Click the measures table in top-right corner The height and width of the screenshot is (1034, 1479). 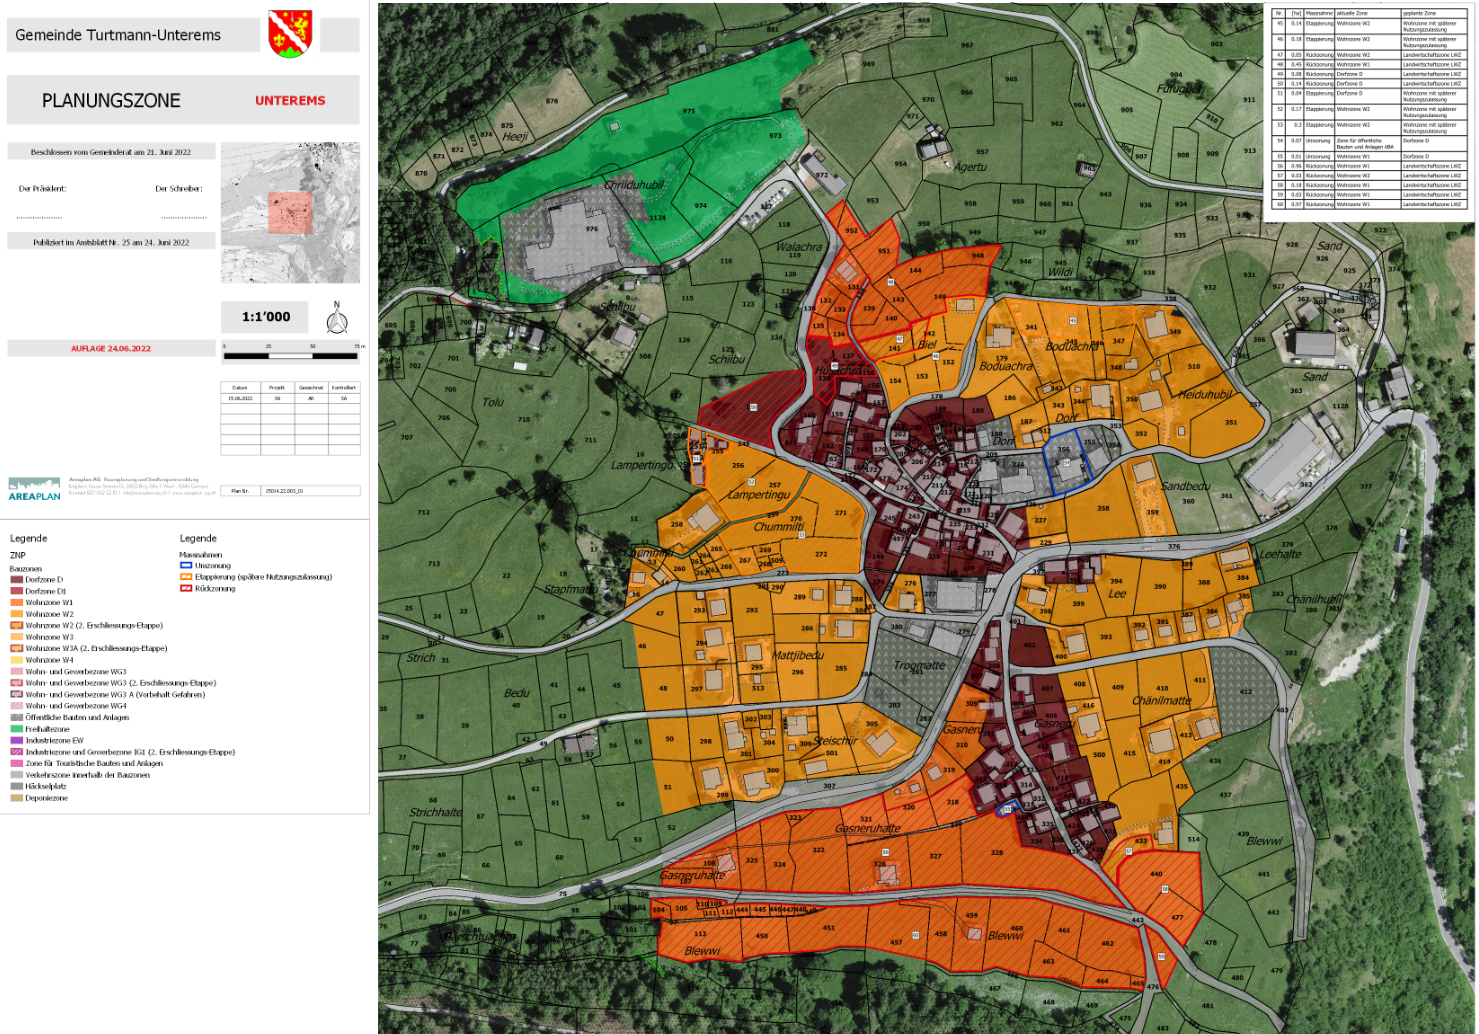pos(1368,108)
